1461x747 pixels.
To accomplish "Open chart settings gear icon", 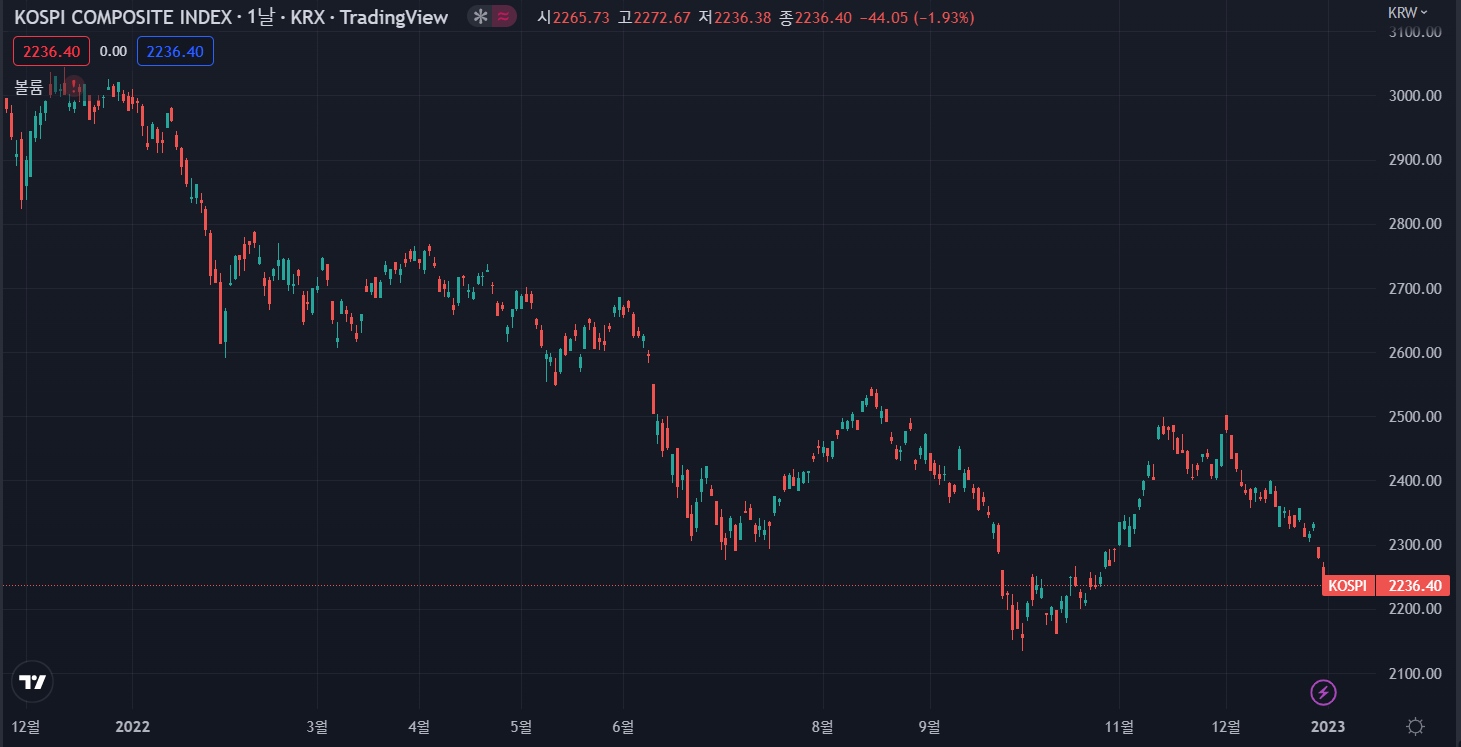I will tap(1415, 726).
